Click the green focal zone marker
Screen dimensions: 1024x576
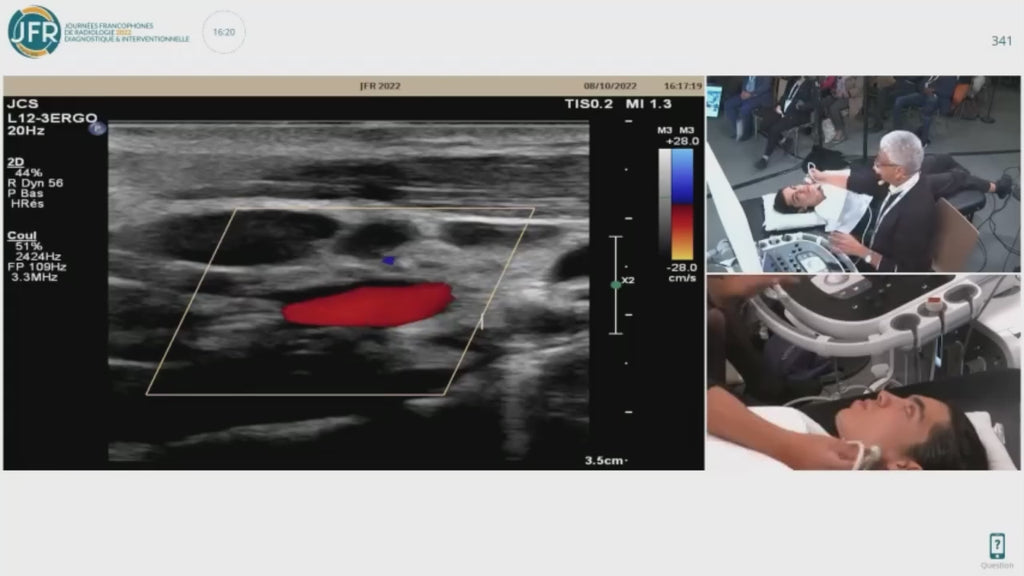pos(616,285)
